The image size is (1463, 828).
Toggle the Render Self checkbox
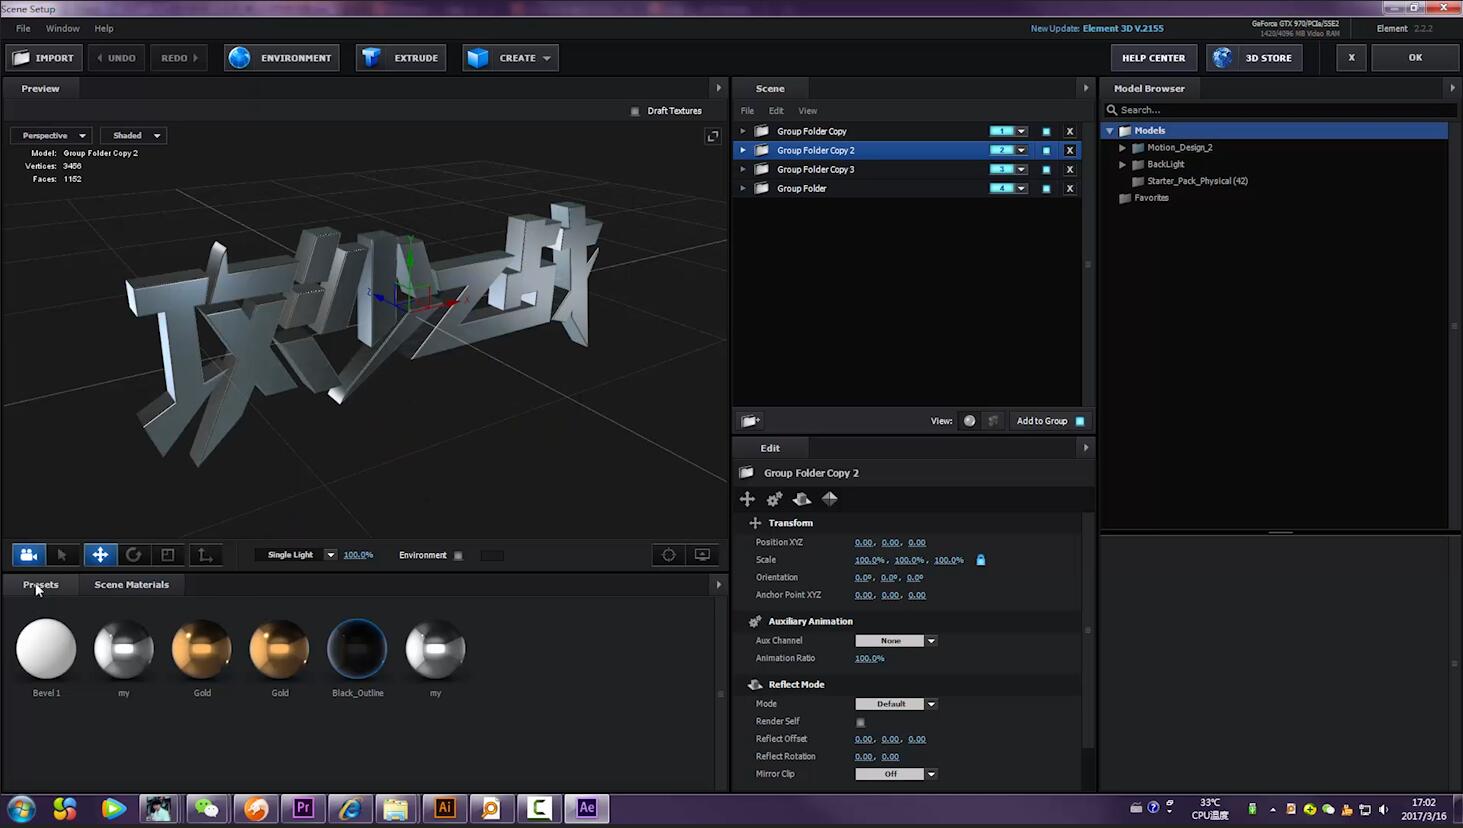(860, 722)
